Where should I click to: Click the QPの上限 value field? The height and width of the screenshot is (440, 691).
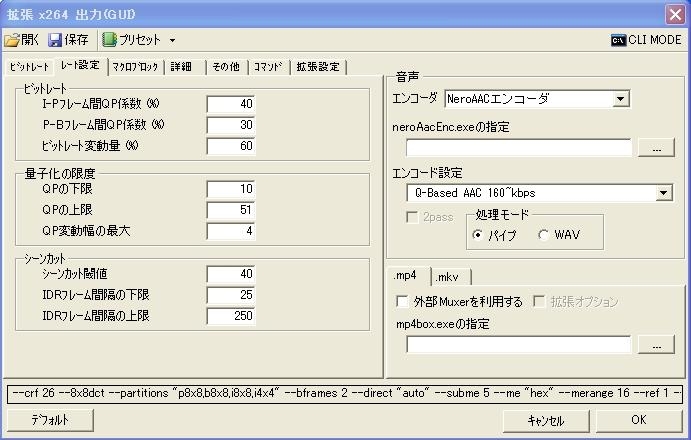[x=231, y=210]
